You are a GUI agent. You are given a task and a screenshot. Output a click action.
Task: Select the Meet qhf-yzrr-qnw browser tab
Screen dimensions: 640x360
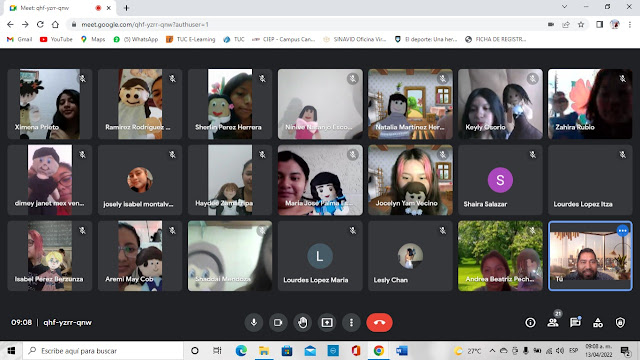pyautogui.click(x=60, y=8)
